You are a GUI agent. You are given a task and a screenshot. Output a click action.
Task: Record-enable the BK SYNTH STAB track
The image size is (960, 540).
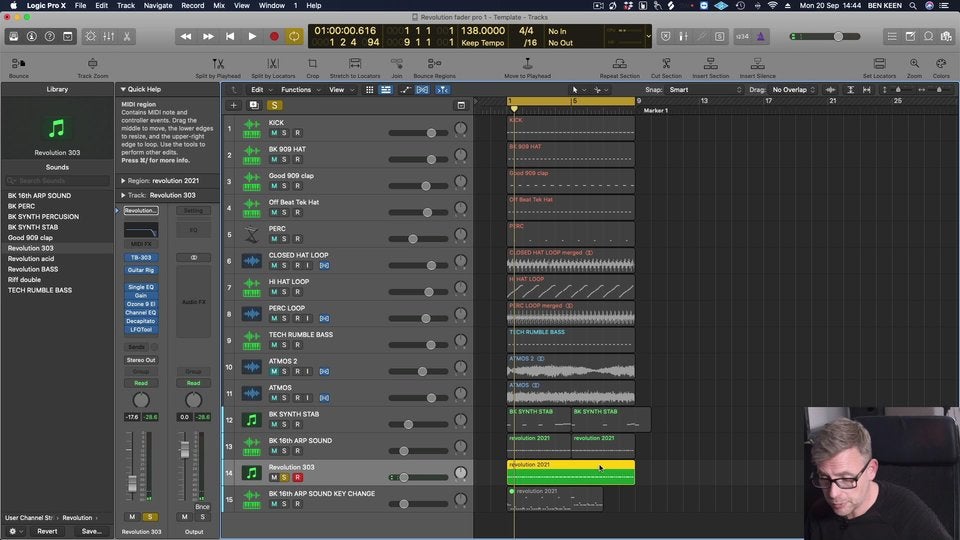(x=297, y=425)
